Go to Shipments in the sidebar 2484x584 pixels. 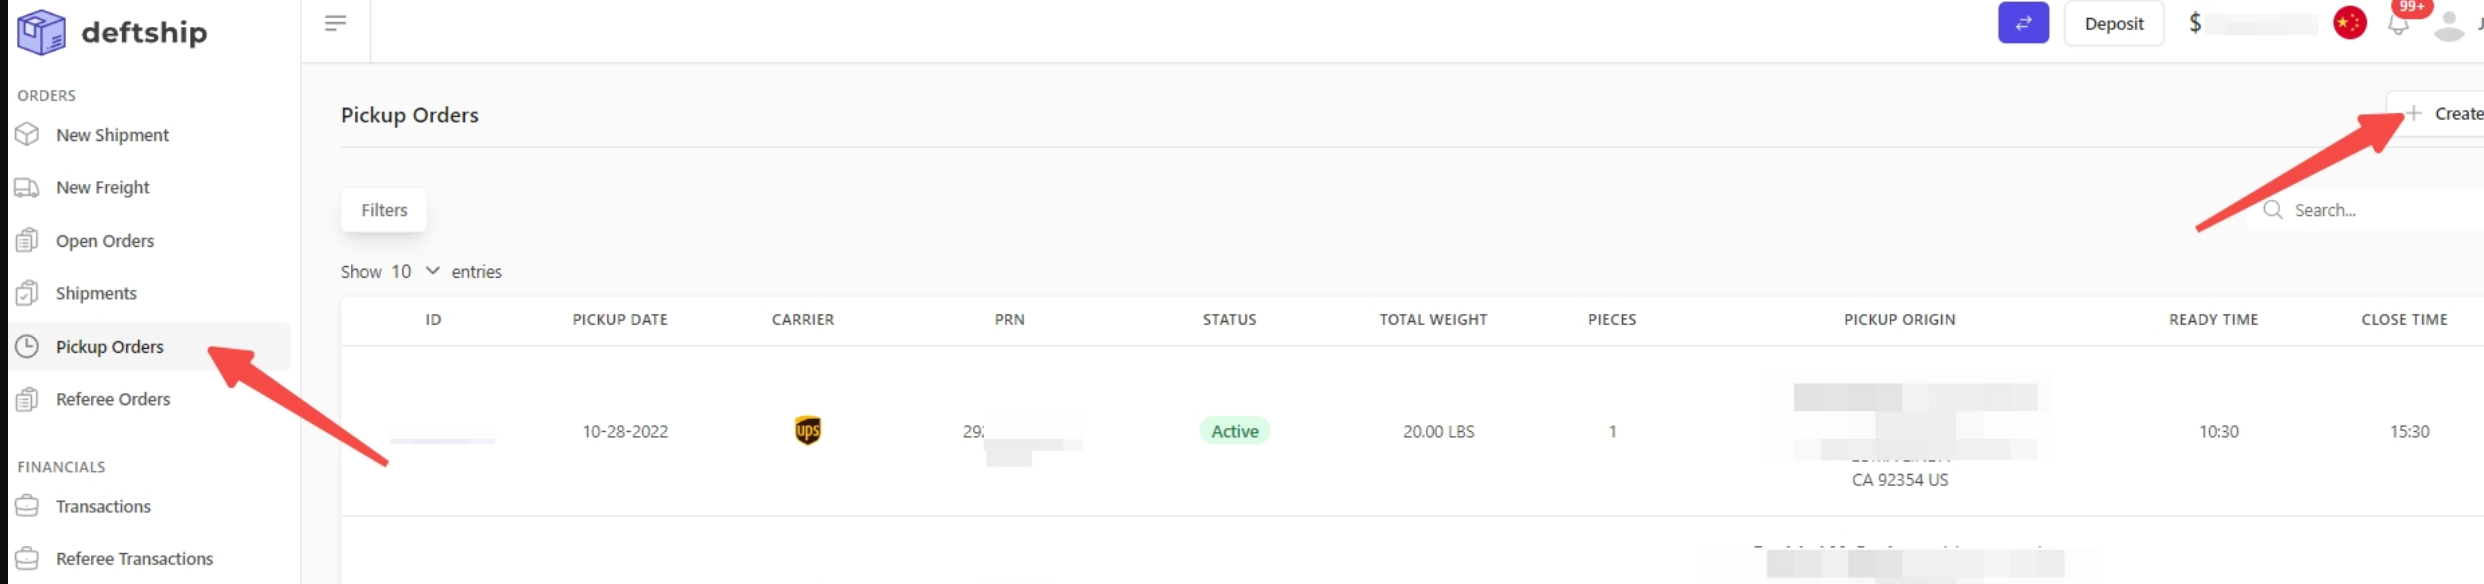pos(96,293)
